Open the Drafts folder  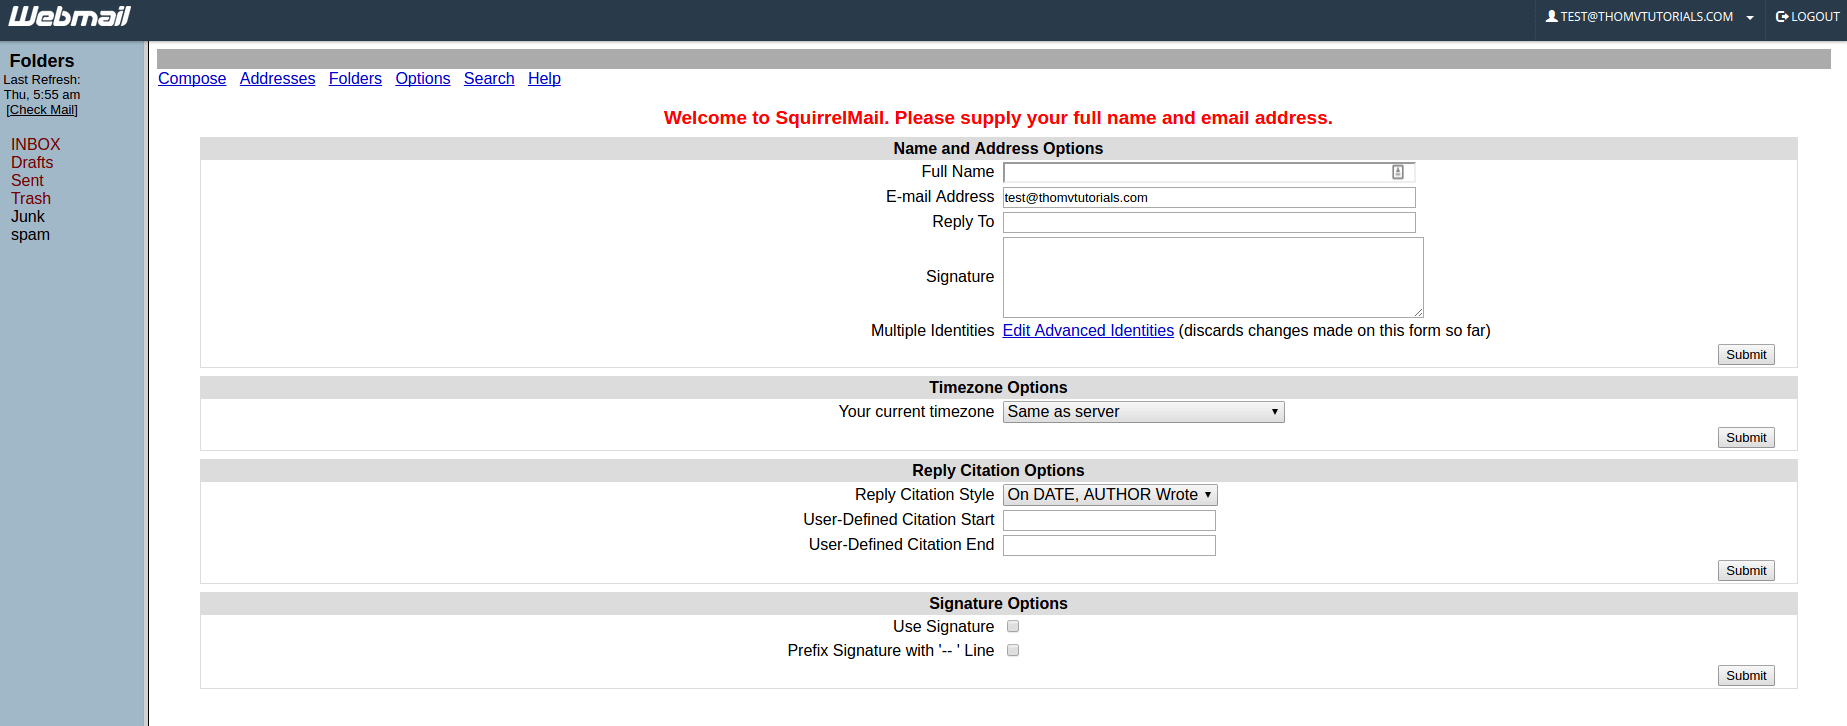tap(32, 162)
